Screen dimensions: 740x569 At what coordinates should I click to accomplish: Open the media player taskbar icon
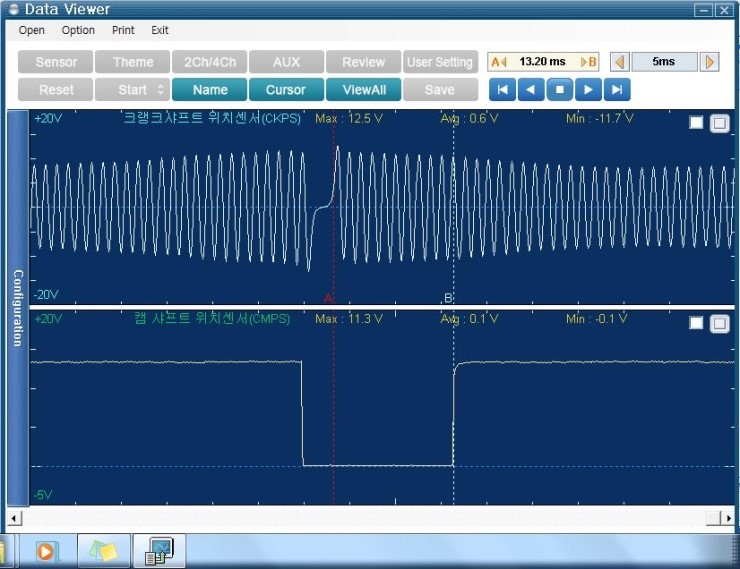pyautogui.click(x=46, y=551)
